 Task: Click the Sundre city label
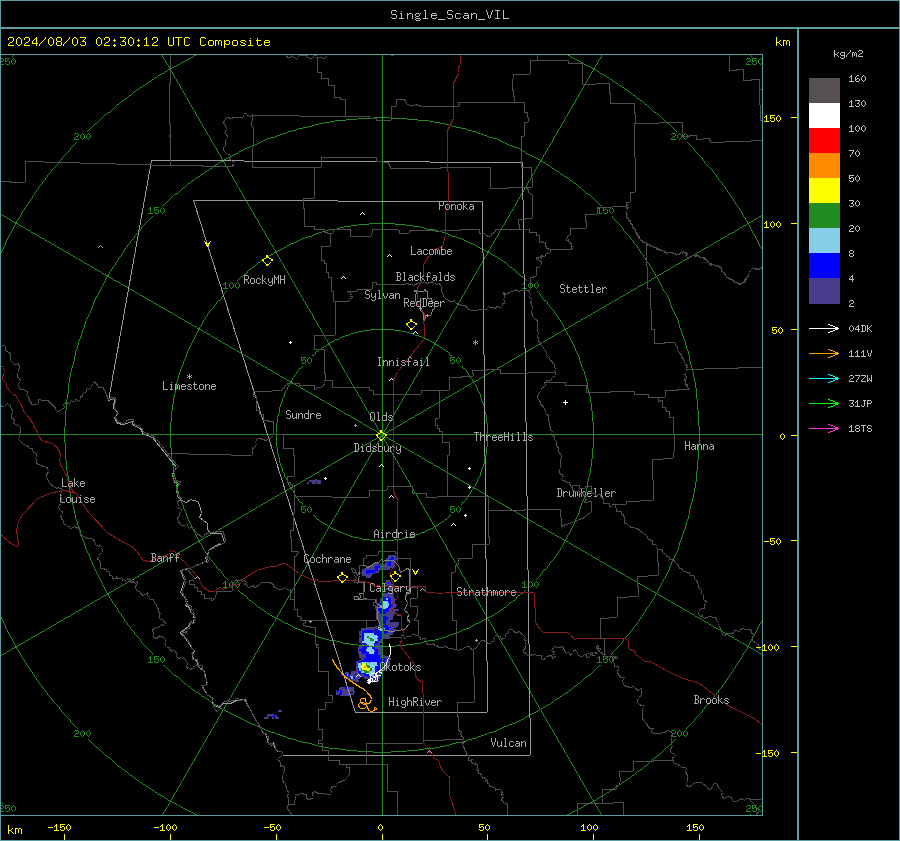(x=303, y=415)
